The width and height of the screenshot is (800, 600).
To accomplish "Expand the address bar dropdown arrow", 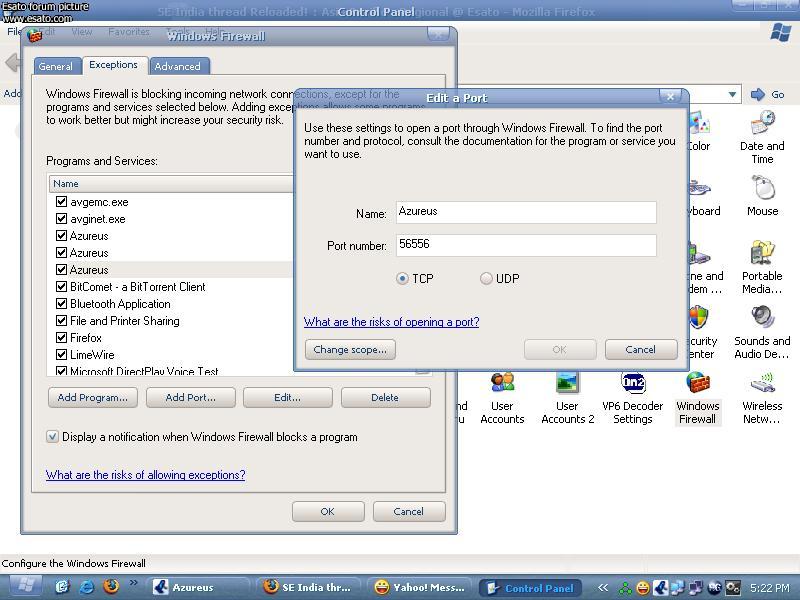I will 732,95.
